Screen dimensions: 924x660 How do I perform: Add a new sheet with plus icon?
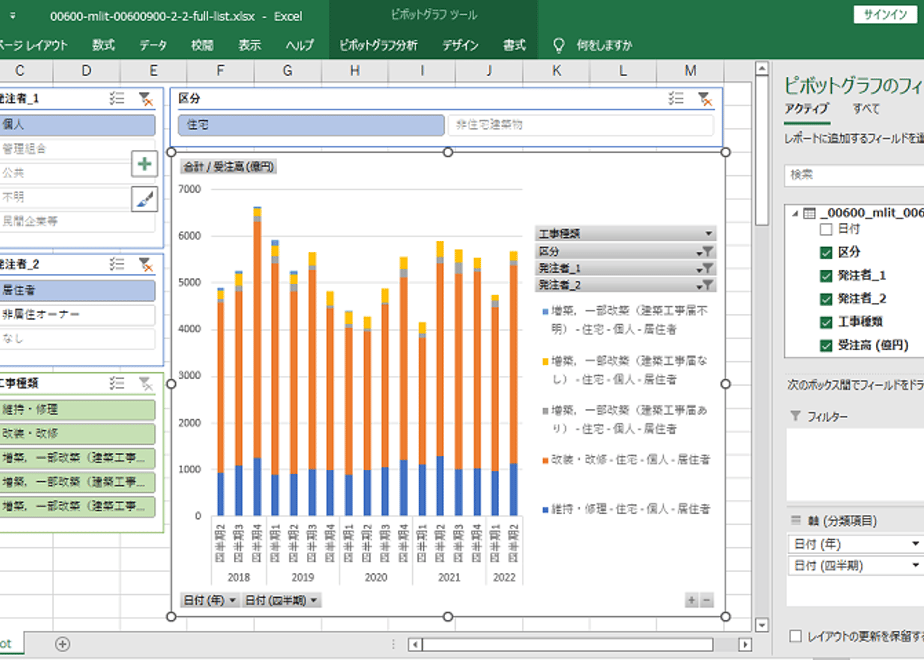[x=62, y=644]
